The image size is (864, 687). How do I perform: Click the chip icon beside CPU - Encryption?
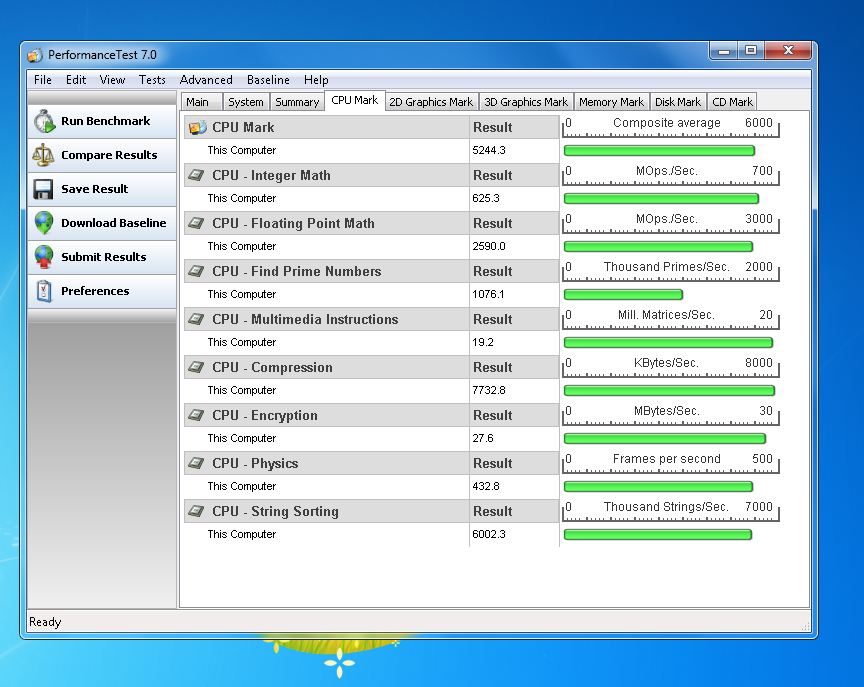[x=196, y=415]
